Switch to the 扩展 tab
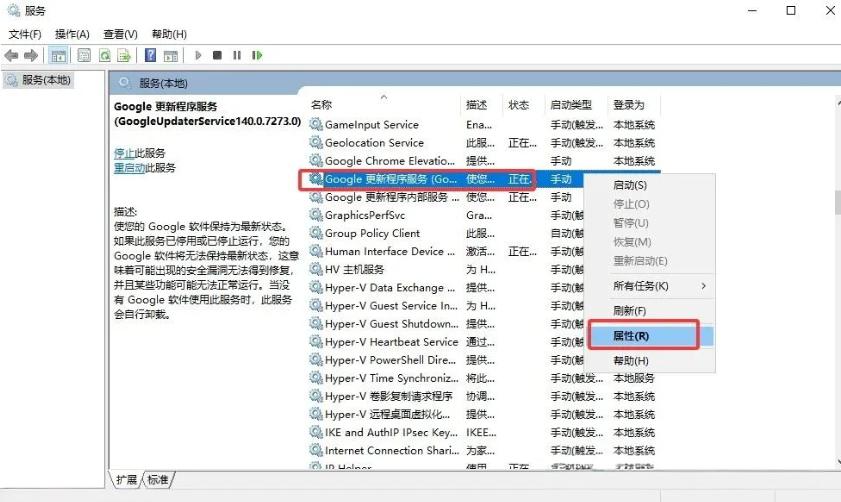 coord(126,479)
